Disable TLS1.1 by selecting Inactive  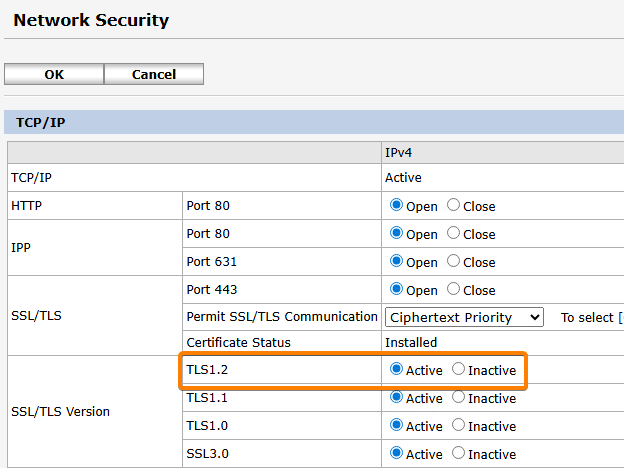(x=459, y=397)
